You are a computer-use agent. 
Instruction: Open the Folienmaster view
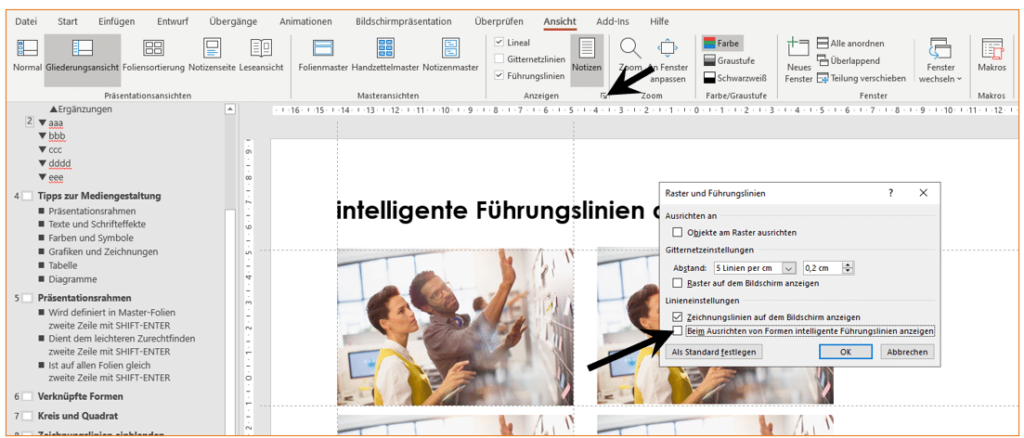coord(323,55)
